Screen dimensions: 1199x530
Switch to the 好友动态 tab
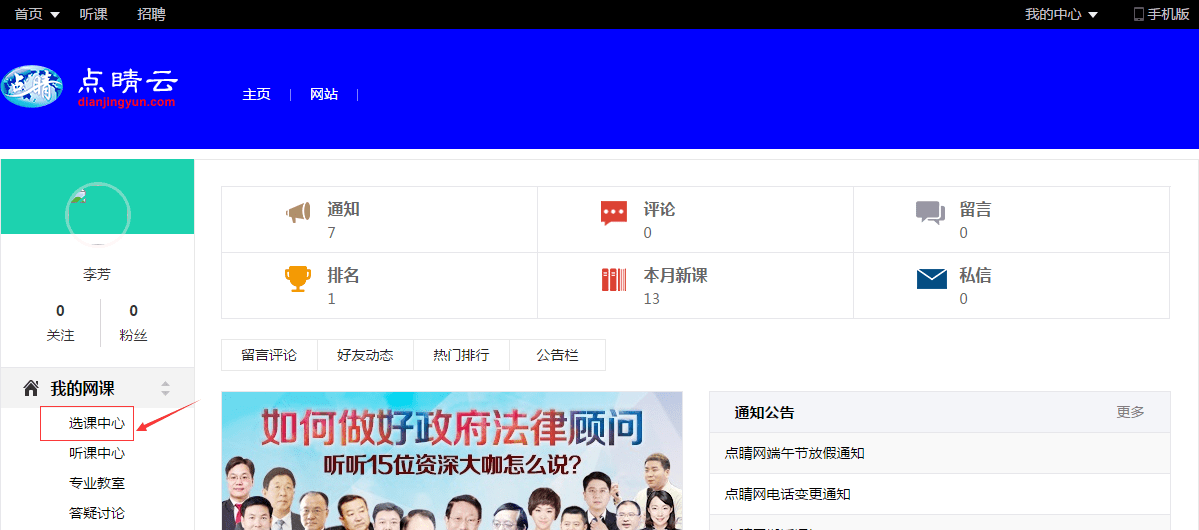365,355
